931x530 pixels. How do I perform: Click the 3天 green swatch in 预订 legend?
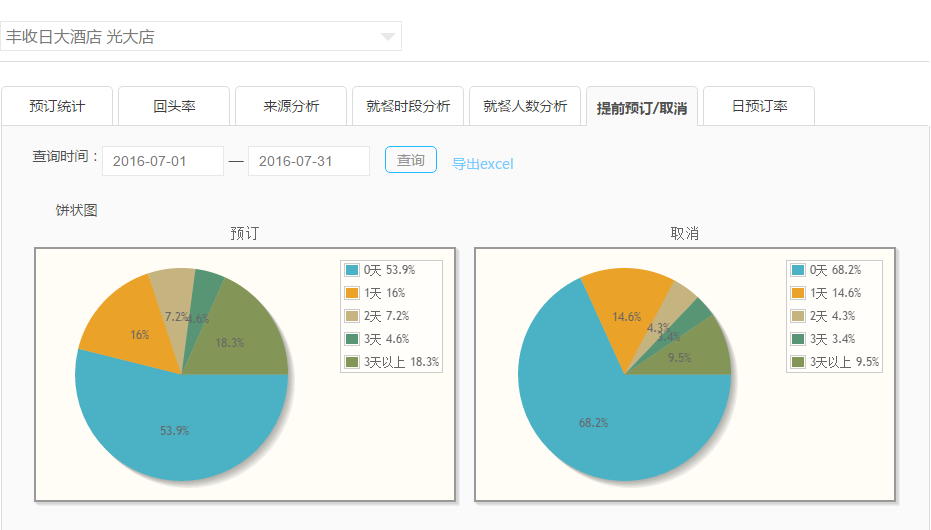(352, 339)
